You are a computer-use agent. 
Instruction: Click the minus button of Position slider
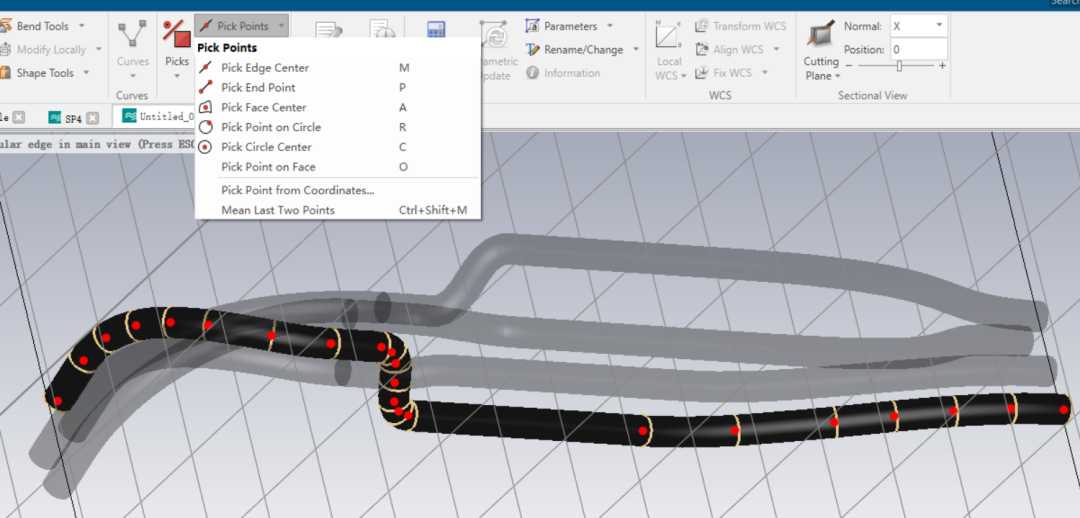(849, 65)
